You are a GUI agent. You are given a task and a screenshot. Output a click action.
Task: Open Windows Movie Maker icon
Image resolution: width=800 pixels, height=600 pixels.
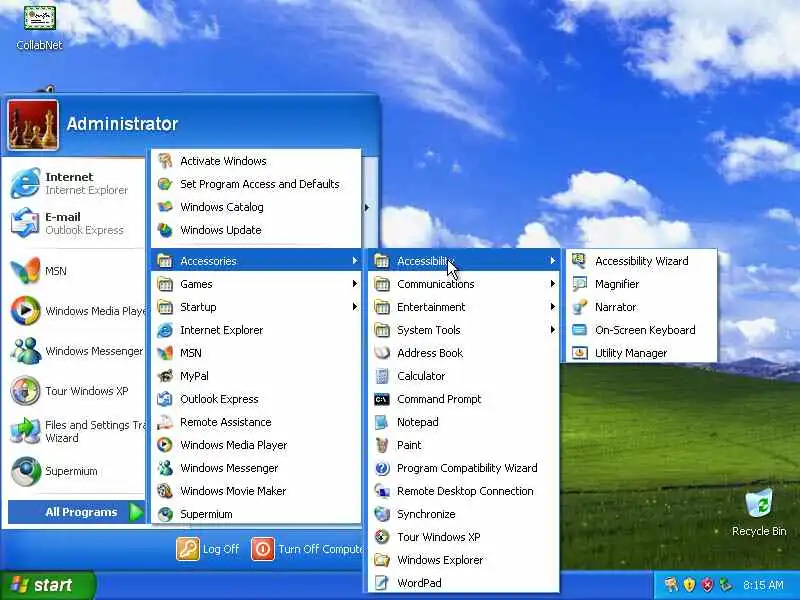165,491
